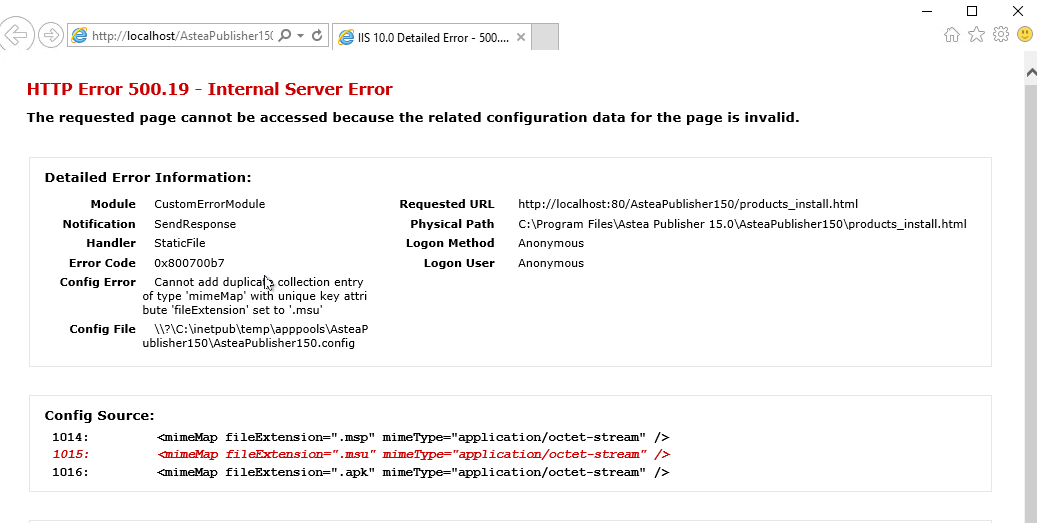The height and width of the screenshot is (523, 1037).
Task: Click the SendResponse notification value
Action: click(195, 224)
